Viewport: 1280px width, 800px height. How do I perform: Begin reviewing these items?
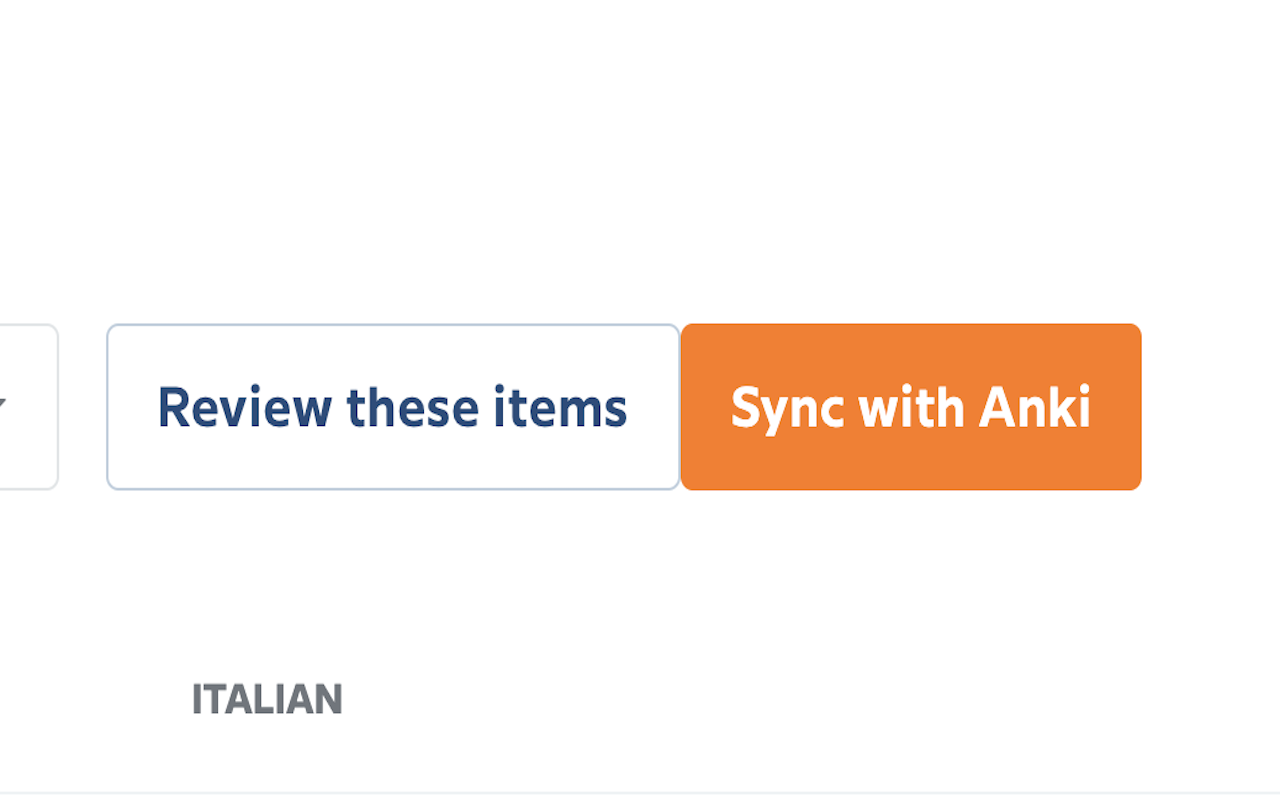click(x=393, y=407)
